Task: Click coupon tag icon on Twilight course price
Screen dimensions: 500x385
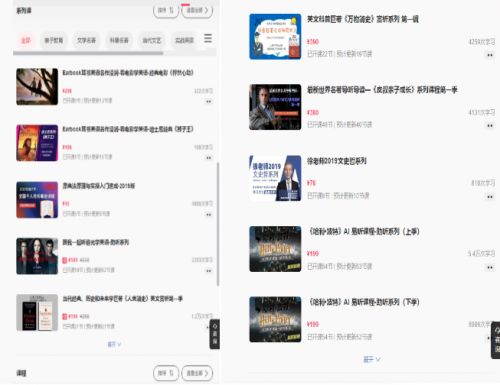Action: 65,260
